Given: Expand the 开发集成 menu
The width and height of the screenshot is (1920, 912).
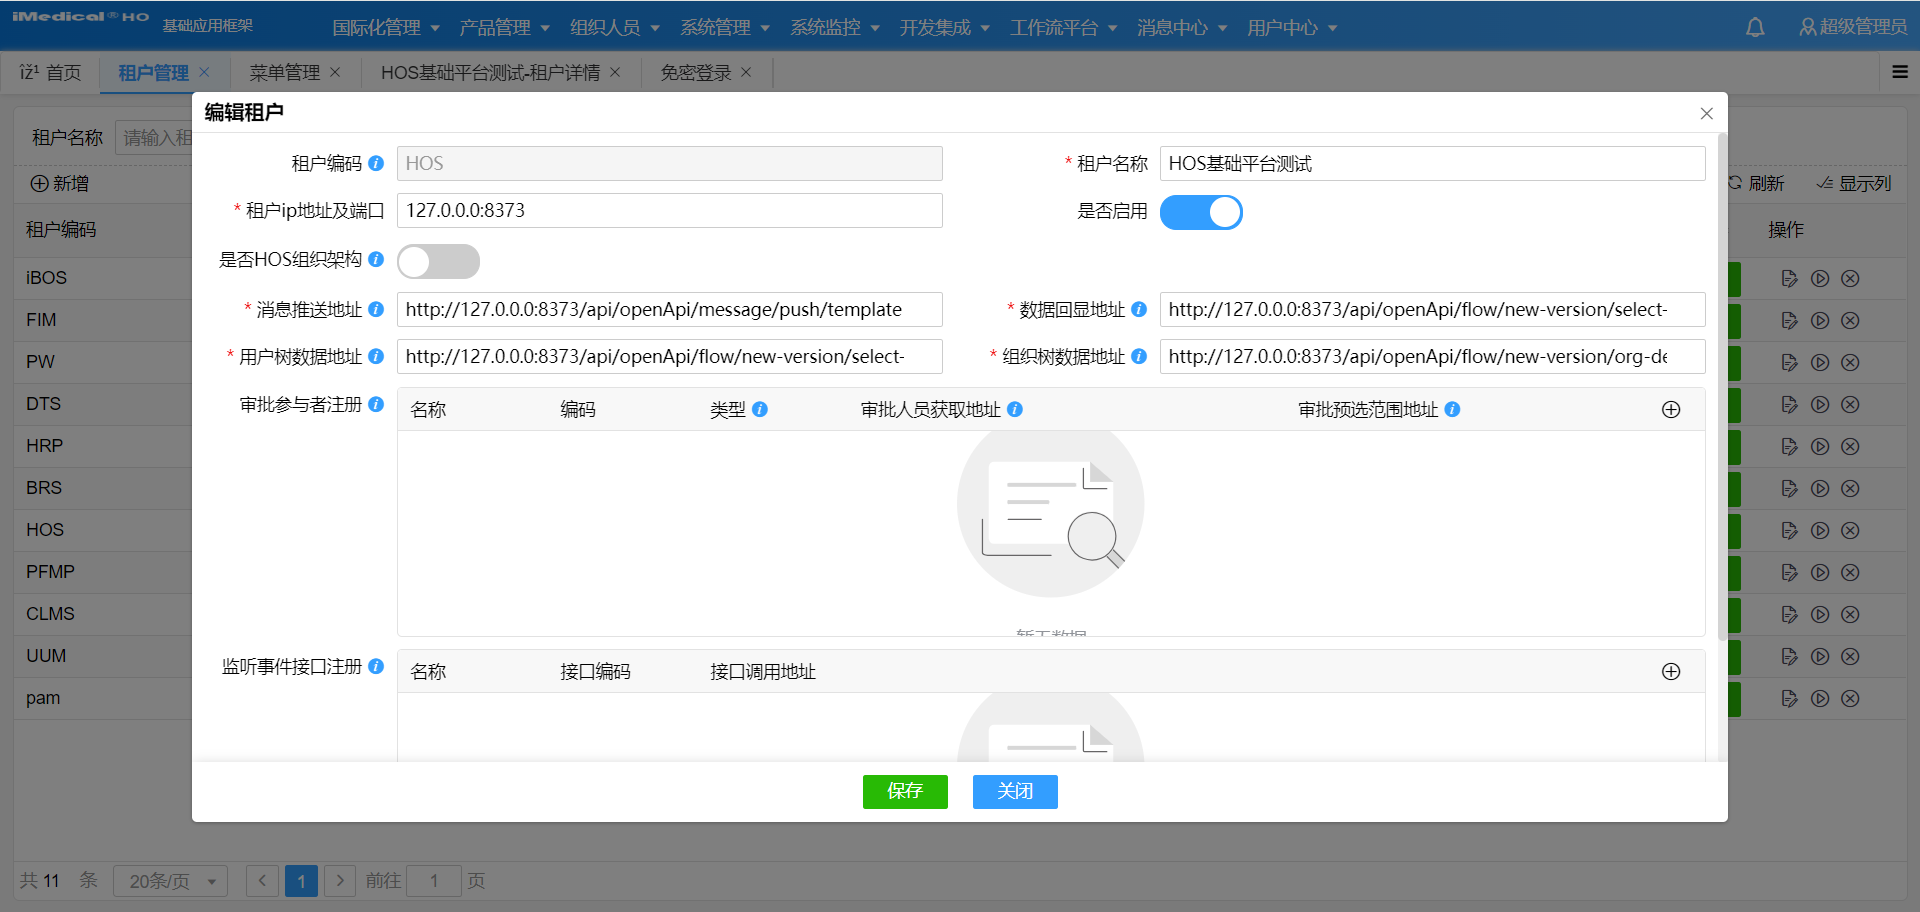Looking at the screenshot, I should coord(945,27).
